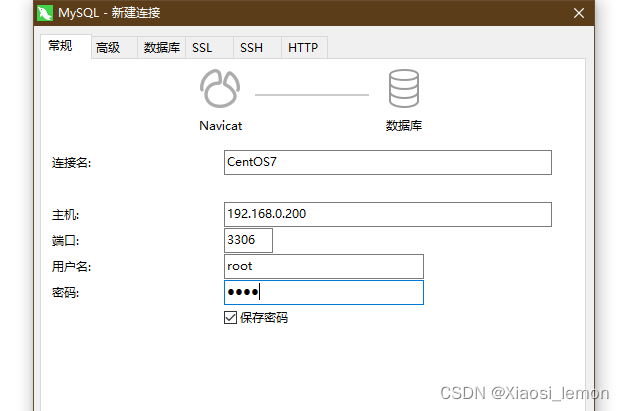Click the Navicat logo icon

tap(220, 88)
